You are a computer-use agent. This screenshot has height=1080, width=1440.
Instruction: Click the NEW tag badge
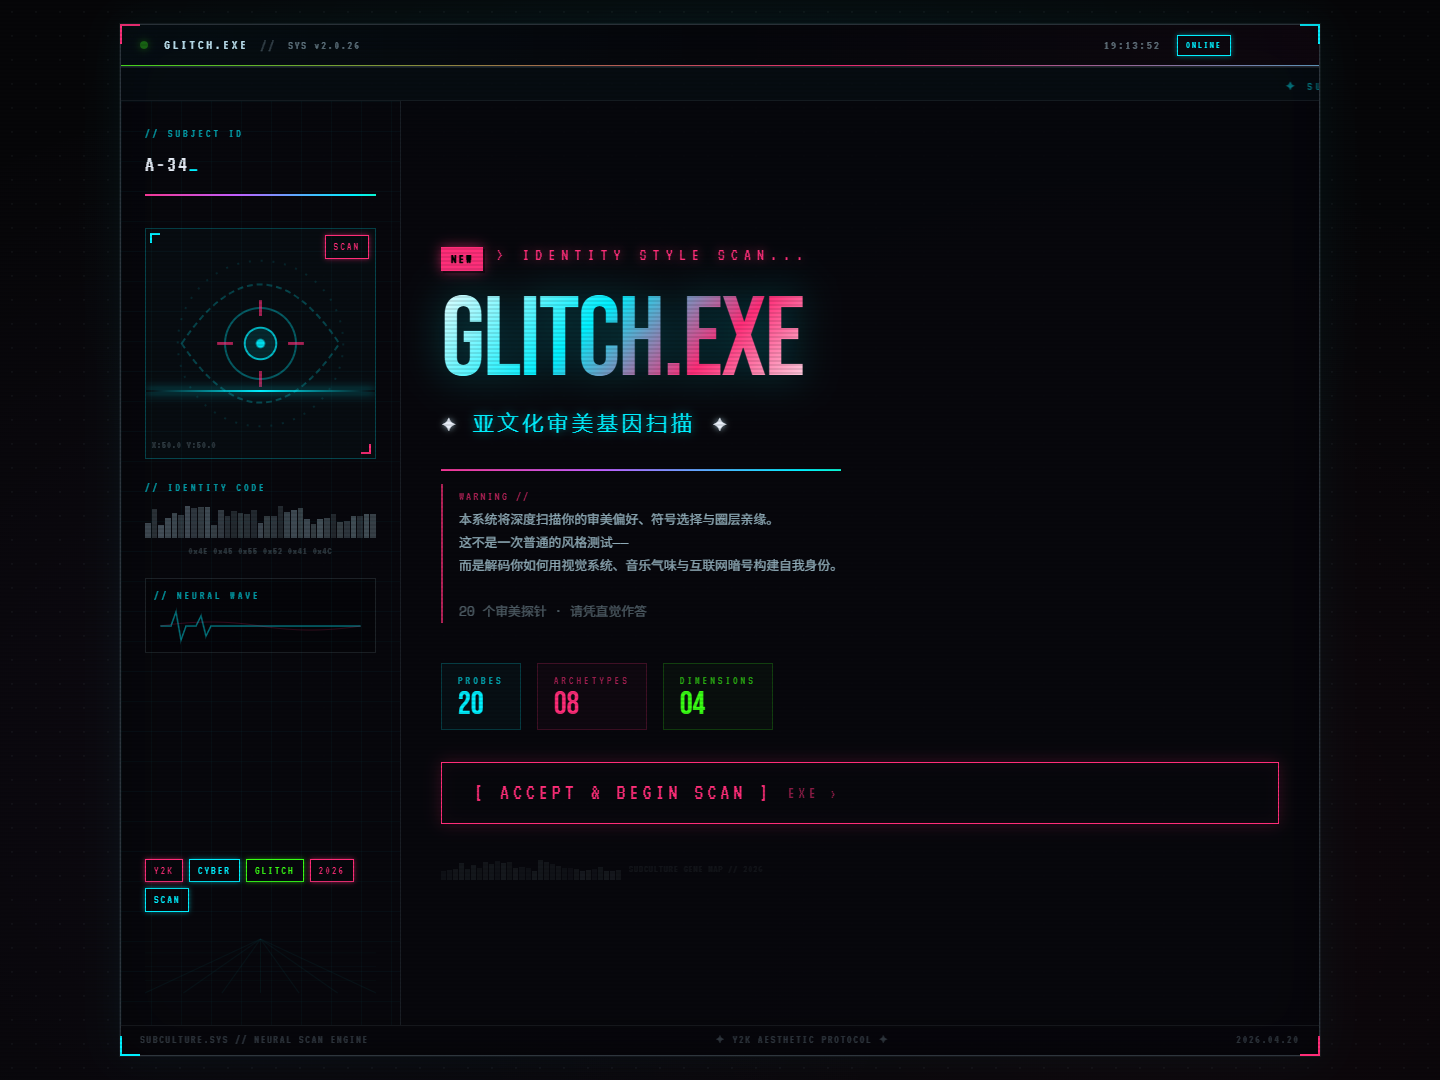(x=462, y=259)
